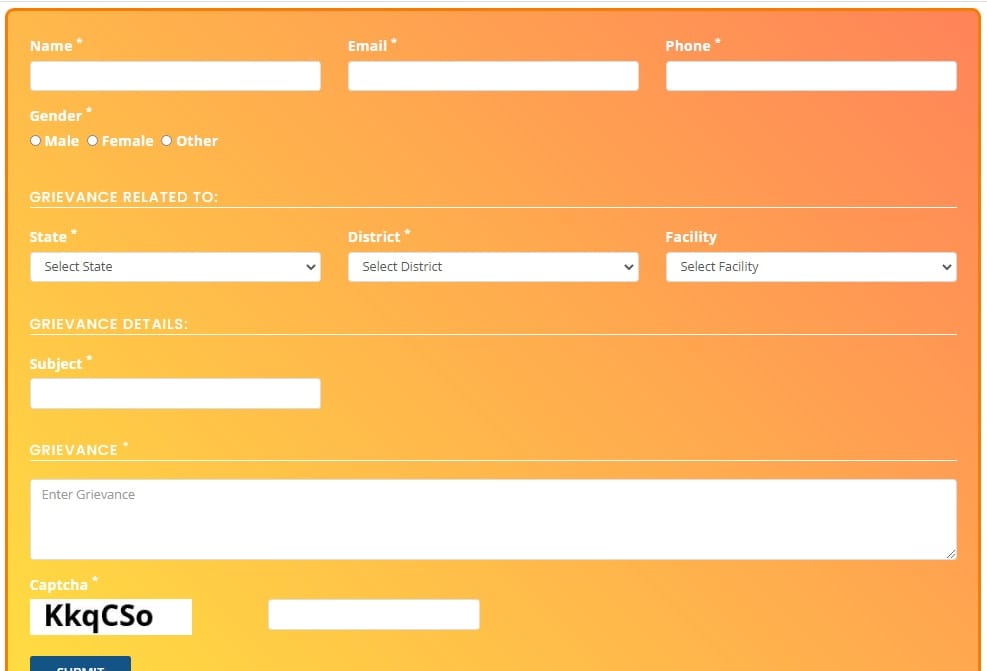This screenshot has width=987, height=671.
Task: Pick the Other gender radio button
Action: [x=167, y=141]
